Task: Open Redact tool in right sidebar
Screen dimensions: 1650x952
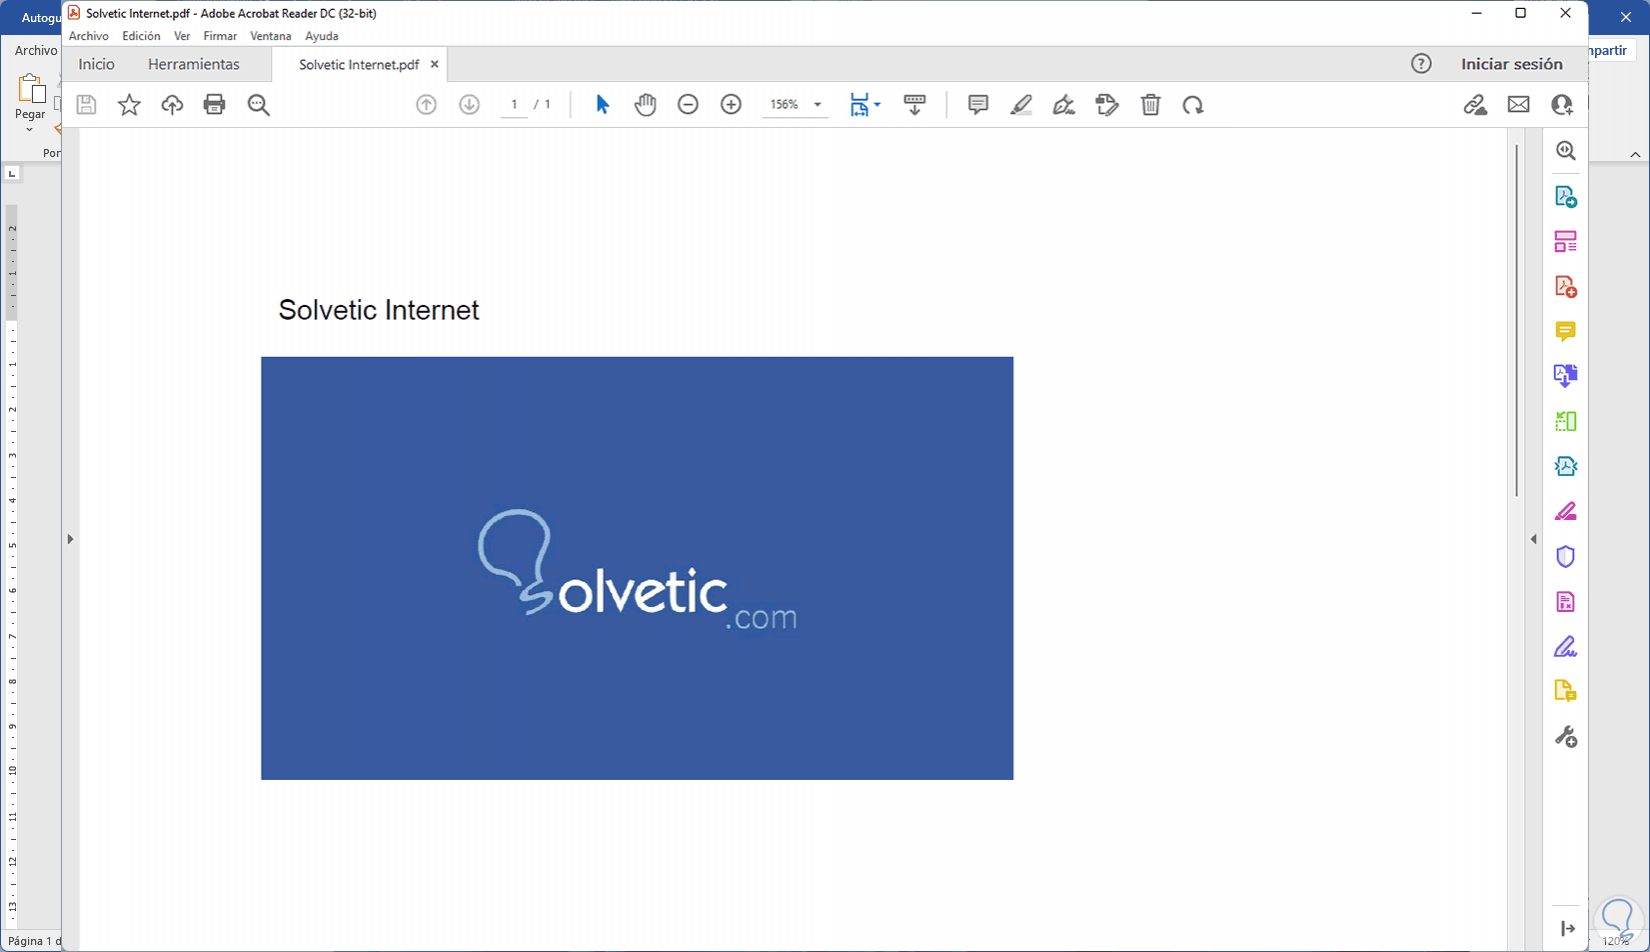Action: (x=1566, y=512)
